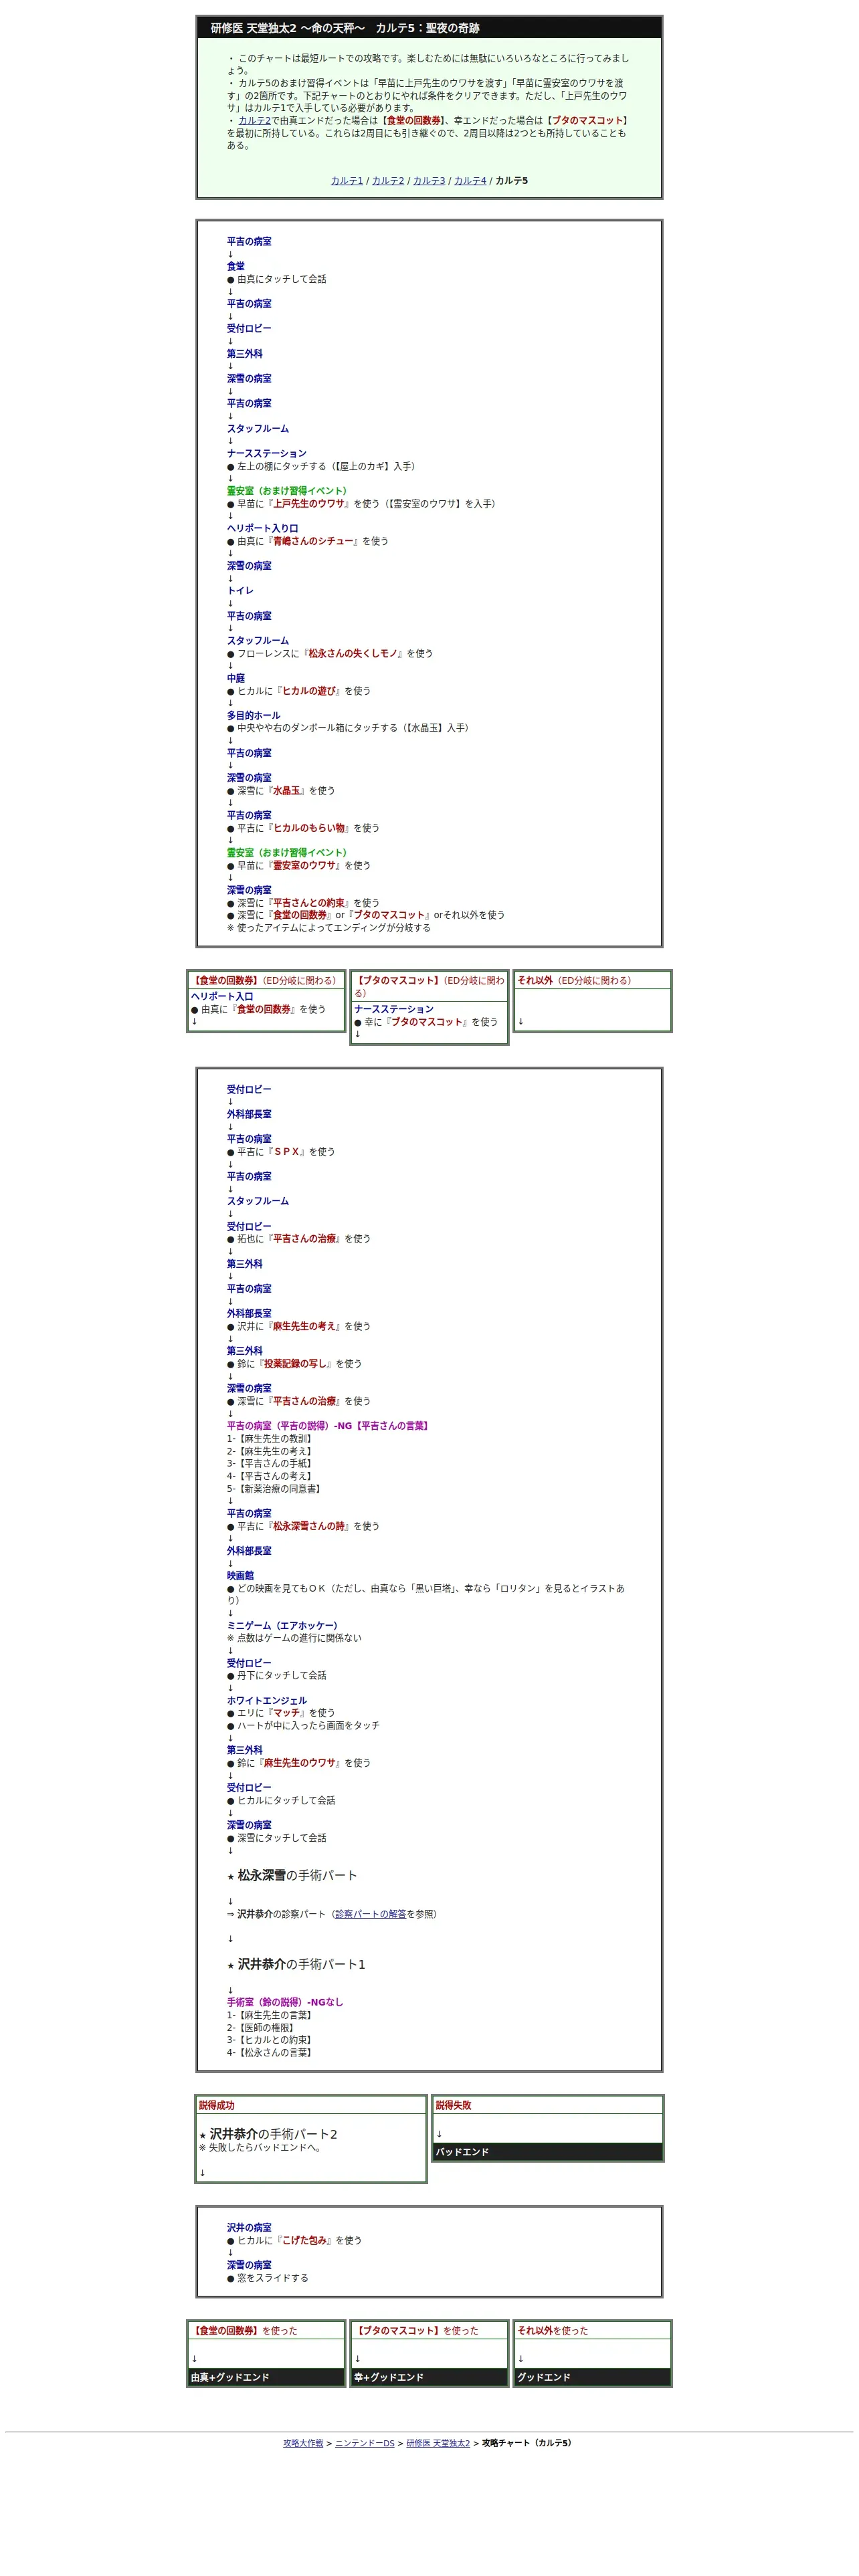Go to 攻略大作戦 in the footer breadcrumb
The image size is (859, 2576).
303,2443
